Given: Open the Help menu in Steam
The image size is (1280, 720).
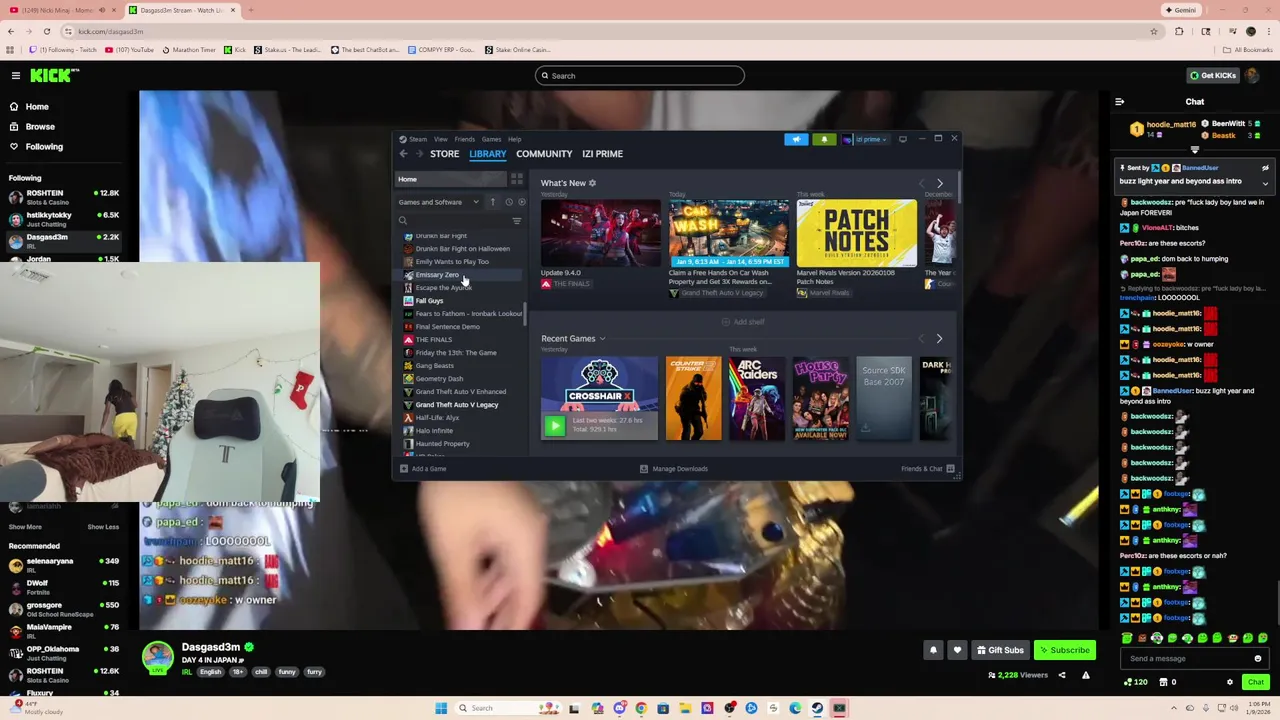Looking at the screenshot, I should (514, 139).
